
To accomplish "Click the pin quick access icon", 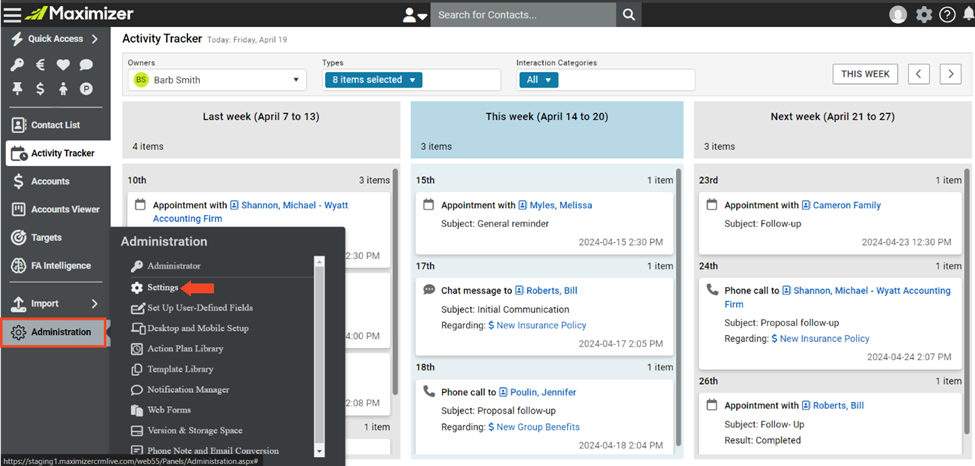I will [x=17, y=88].
